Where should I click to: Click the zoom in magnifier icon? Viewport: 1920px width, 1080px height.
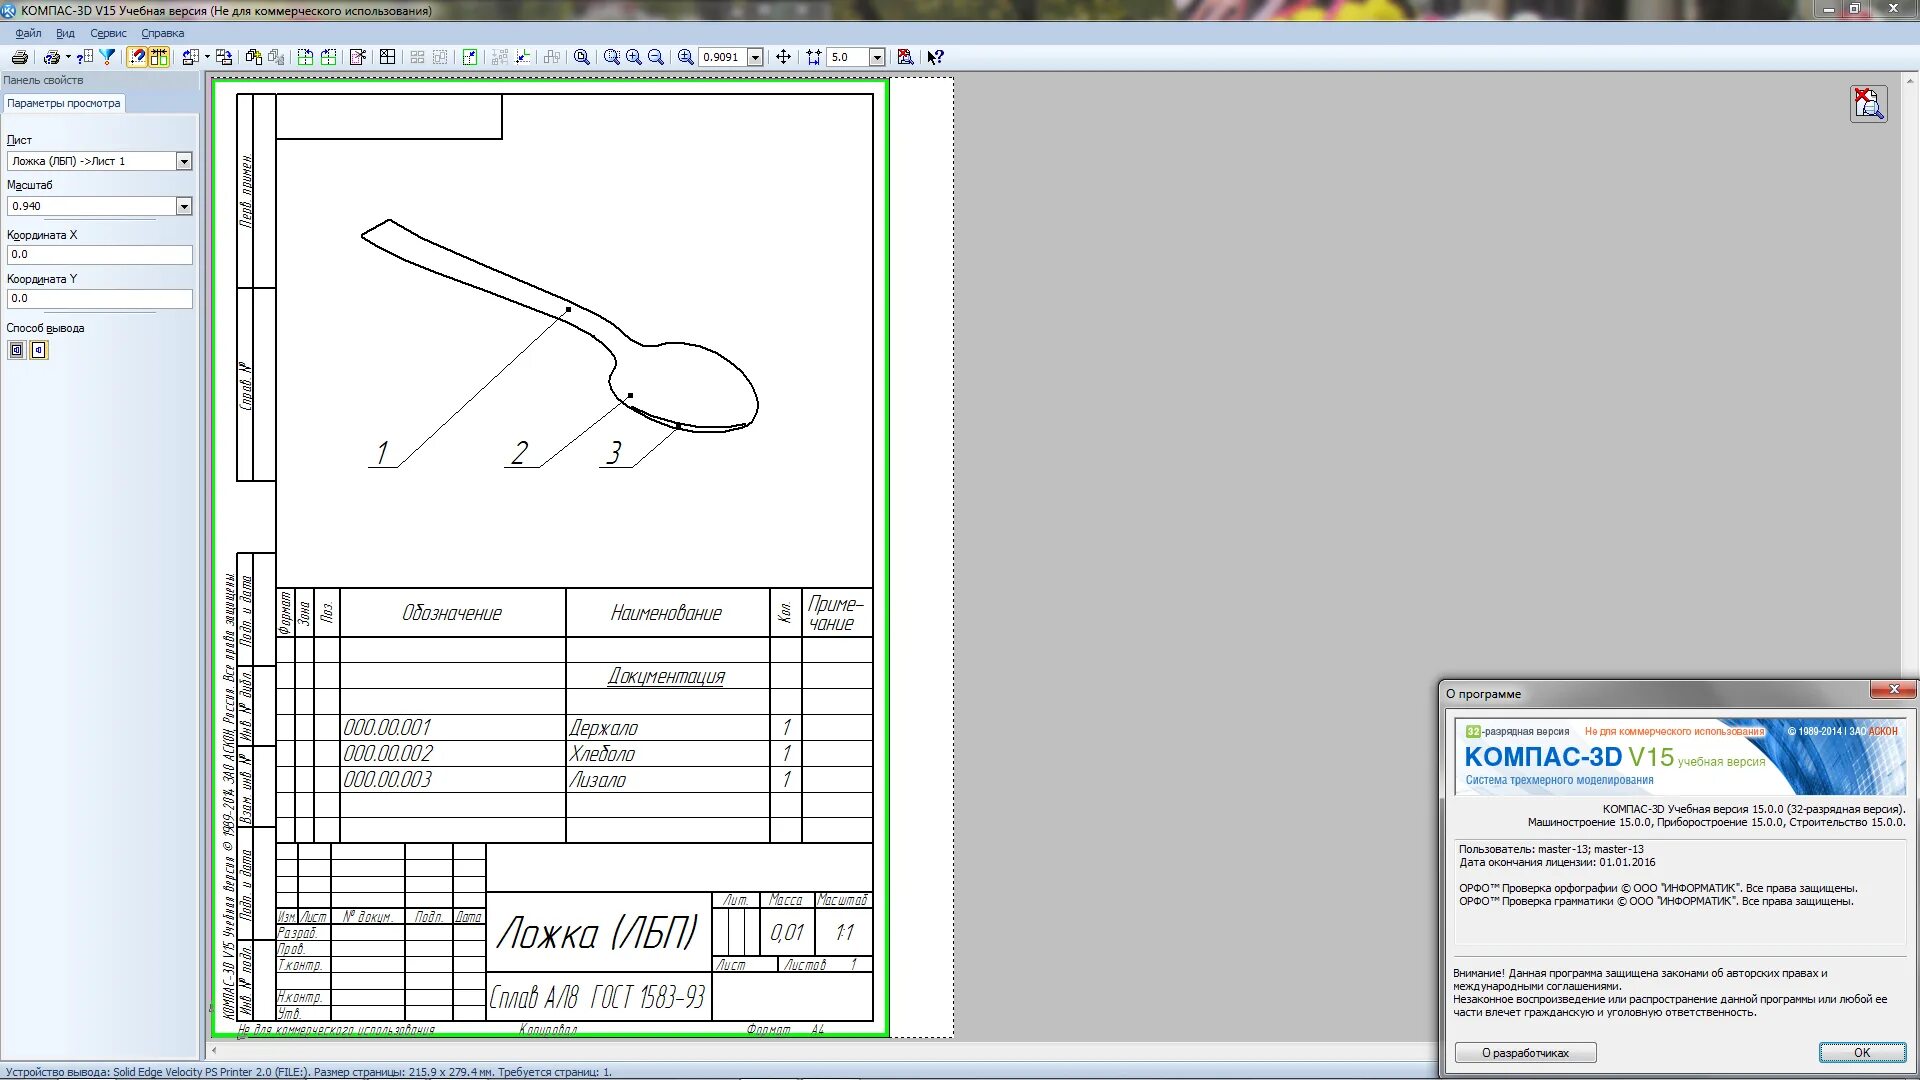click(633, 57)
